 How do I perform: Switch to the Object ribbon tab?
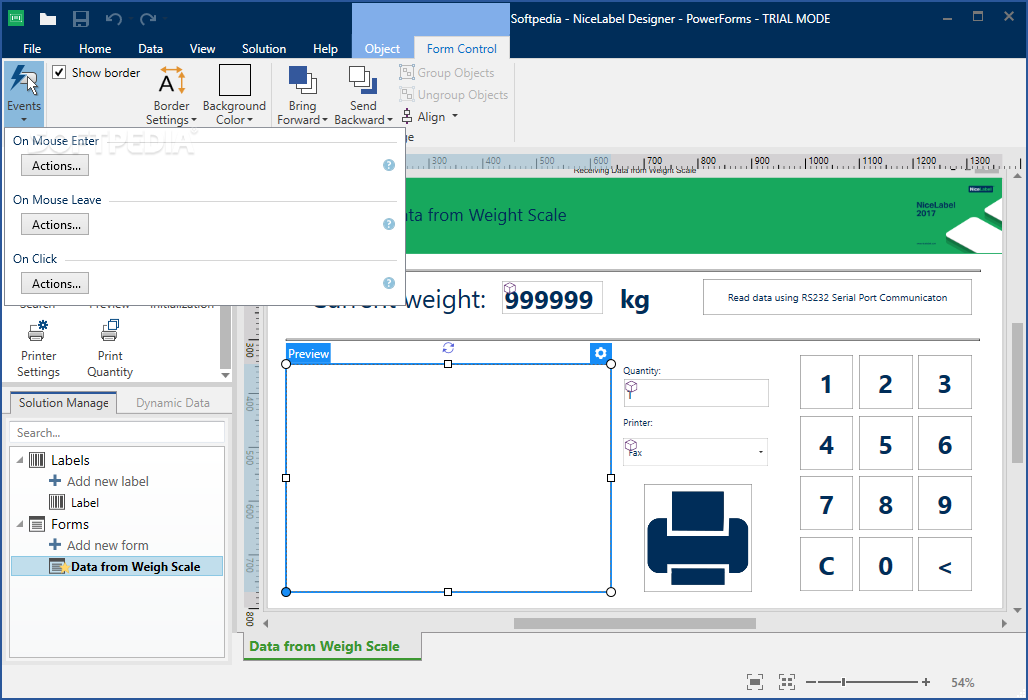(x=382, y=49)
